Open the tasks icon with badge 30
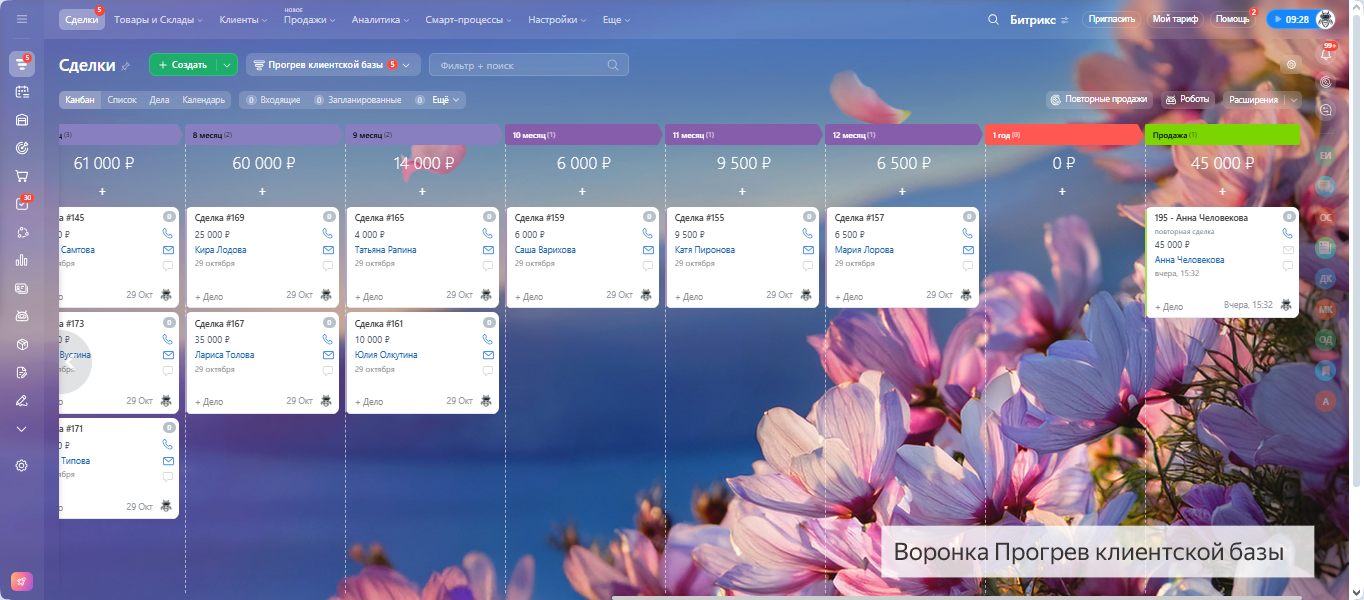 pos(22,204)
